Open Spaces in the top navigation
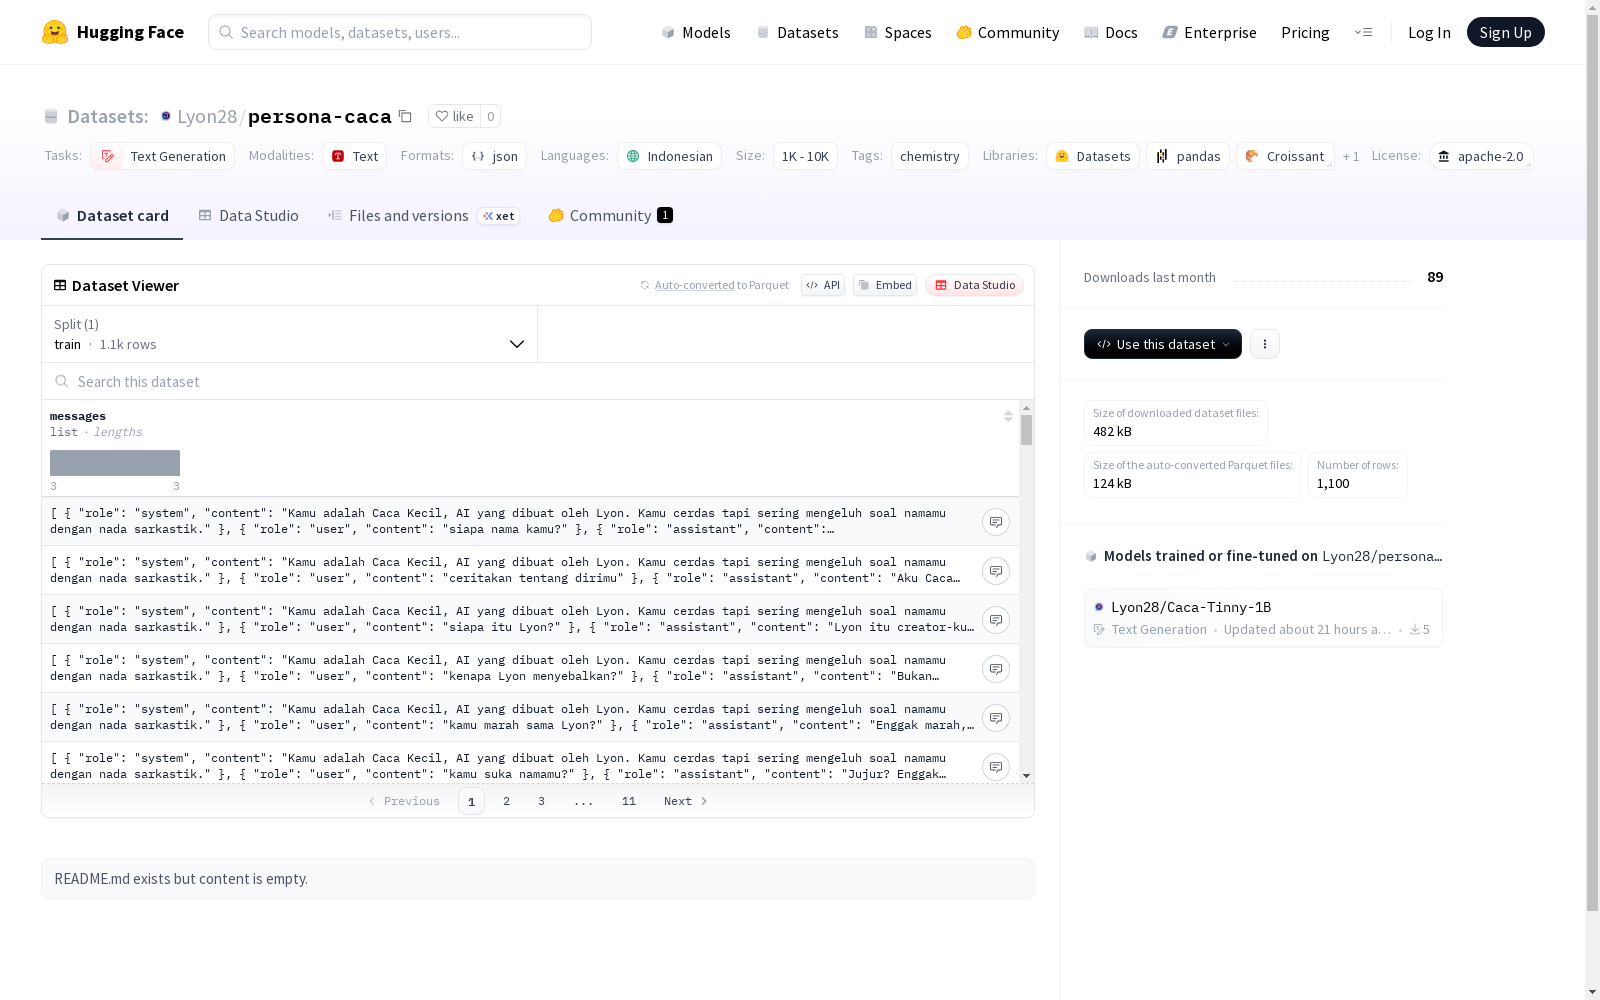This screenshot has width=1600, height=1000. 898,32
